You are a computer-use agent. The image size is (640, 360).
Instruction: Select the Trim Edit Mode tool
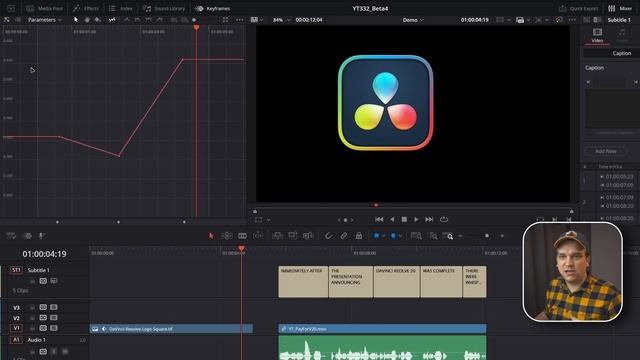click(x=227, y=236)
